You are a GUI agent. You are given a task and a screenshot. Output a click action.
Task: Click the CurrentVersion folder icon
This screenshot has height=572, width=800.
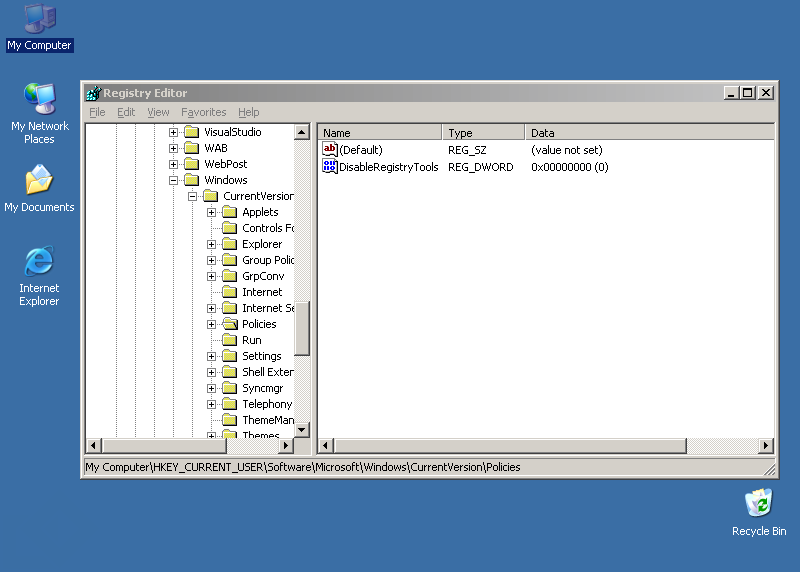point(211,196)
